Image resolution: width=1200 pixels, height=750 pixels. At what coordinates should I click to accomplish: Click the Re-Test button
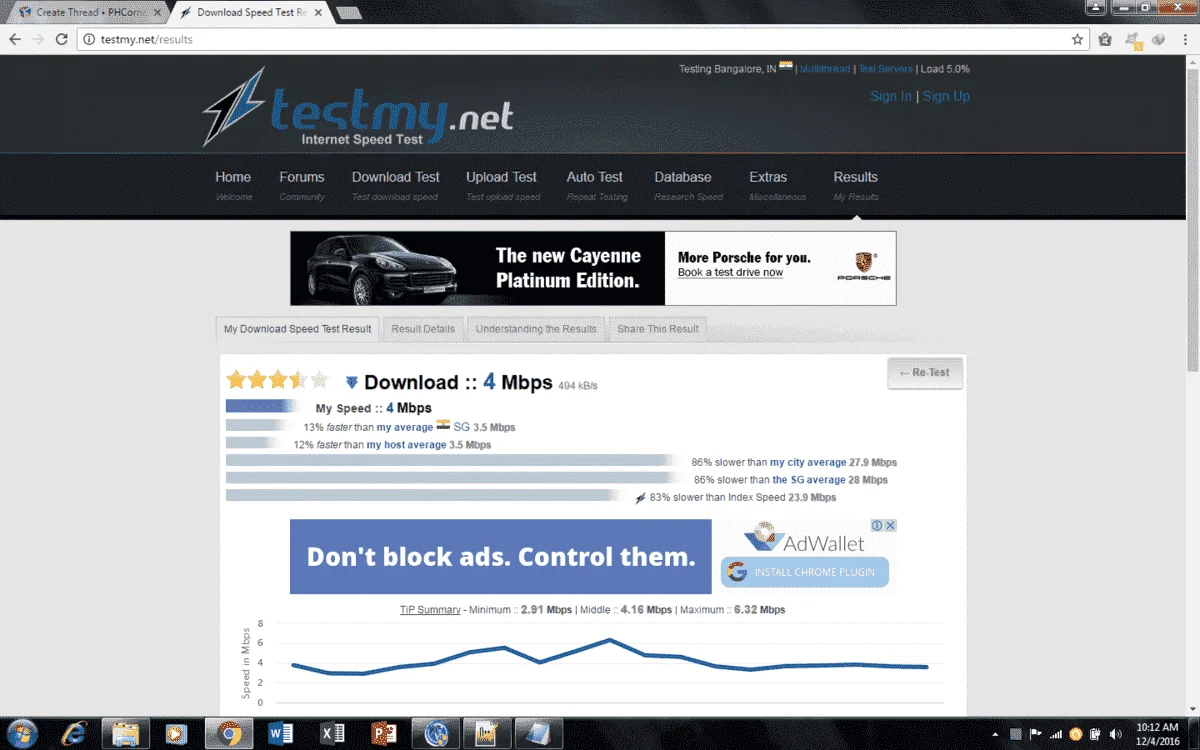tap(925, 373)
